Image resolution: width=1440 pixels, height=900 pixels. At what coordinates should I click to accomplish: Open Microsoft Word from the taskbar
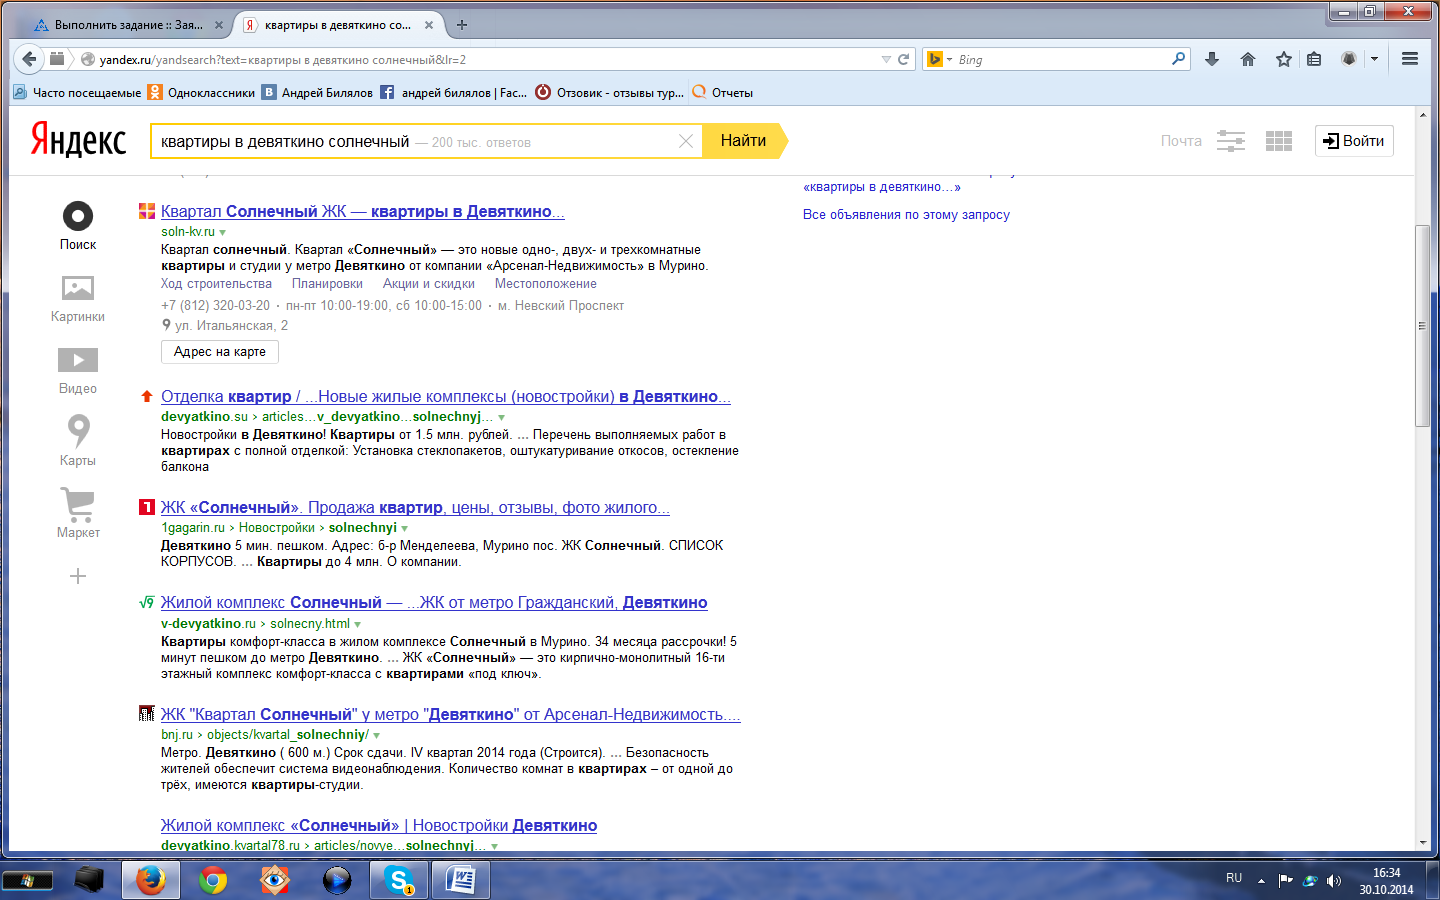[461, 880]
